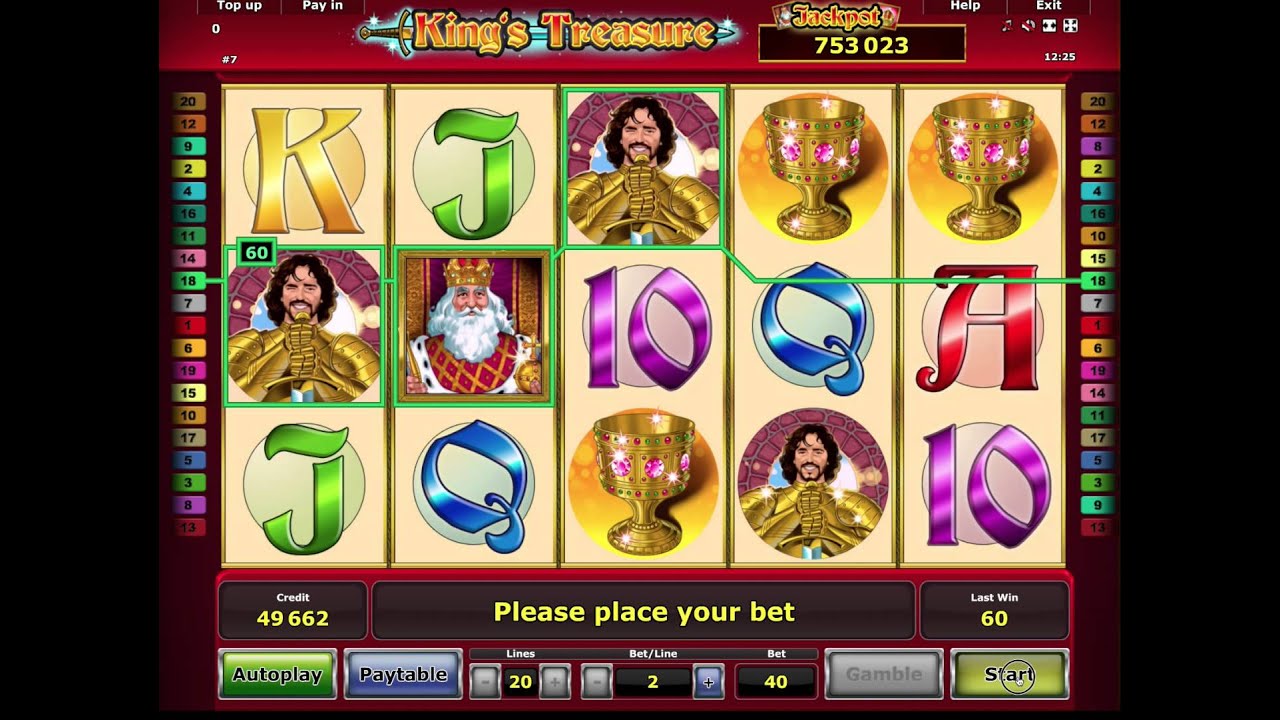Decrease the Bet/Line value
1280x720 pixels.
tap(596, 682)
